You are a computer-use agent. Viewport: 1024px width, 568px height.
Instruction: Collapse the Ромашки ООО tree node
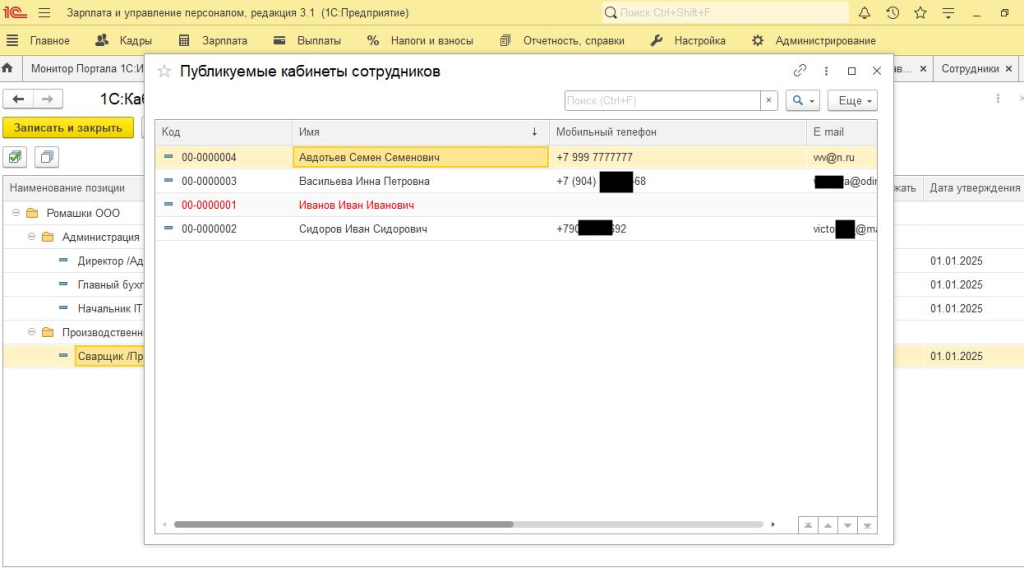pos(16,213)
